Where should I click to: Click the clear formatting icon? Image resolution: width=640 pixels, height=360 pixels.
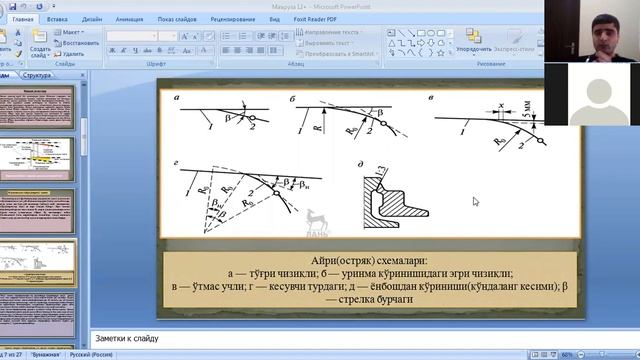pyautogui.click(x=209, y=36)
